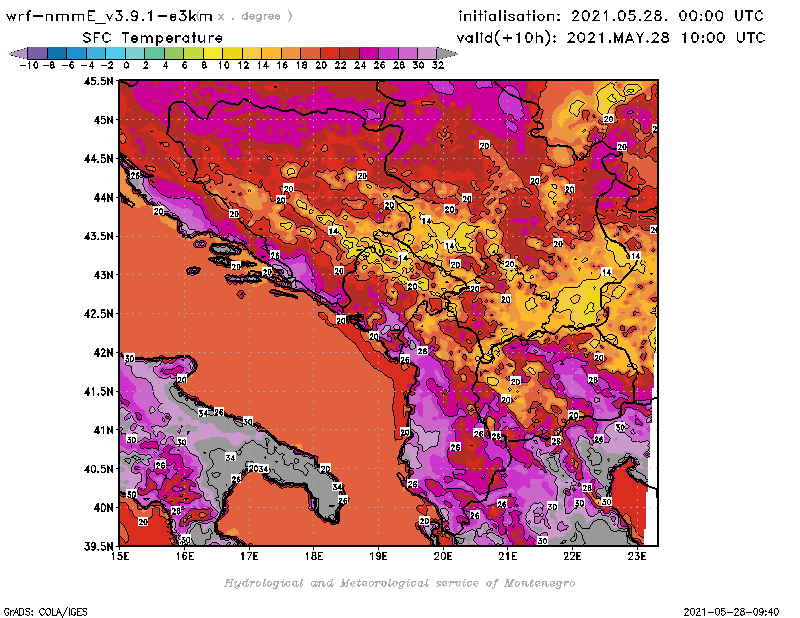This screenshot has width=800, height=618.
Task: Click the bright yellow legend swatch between 8 and 10
Action: coord(213,53)
